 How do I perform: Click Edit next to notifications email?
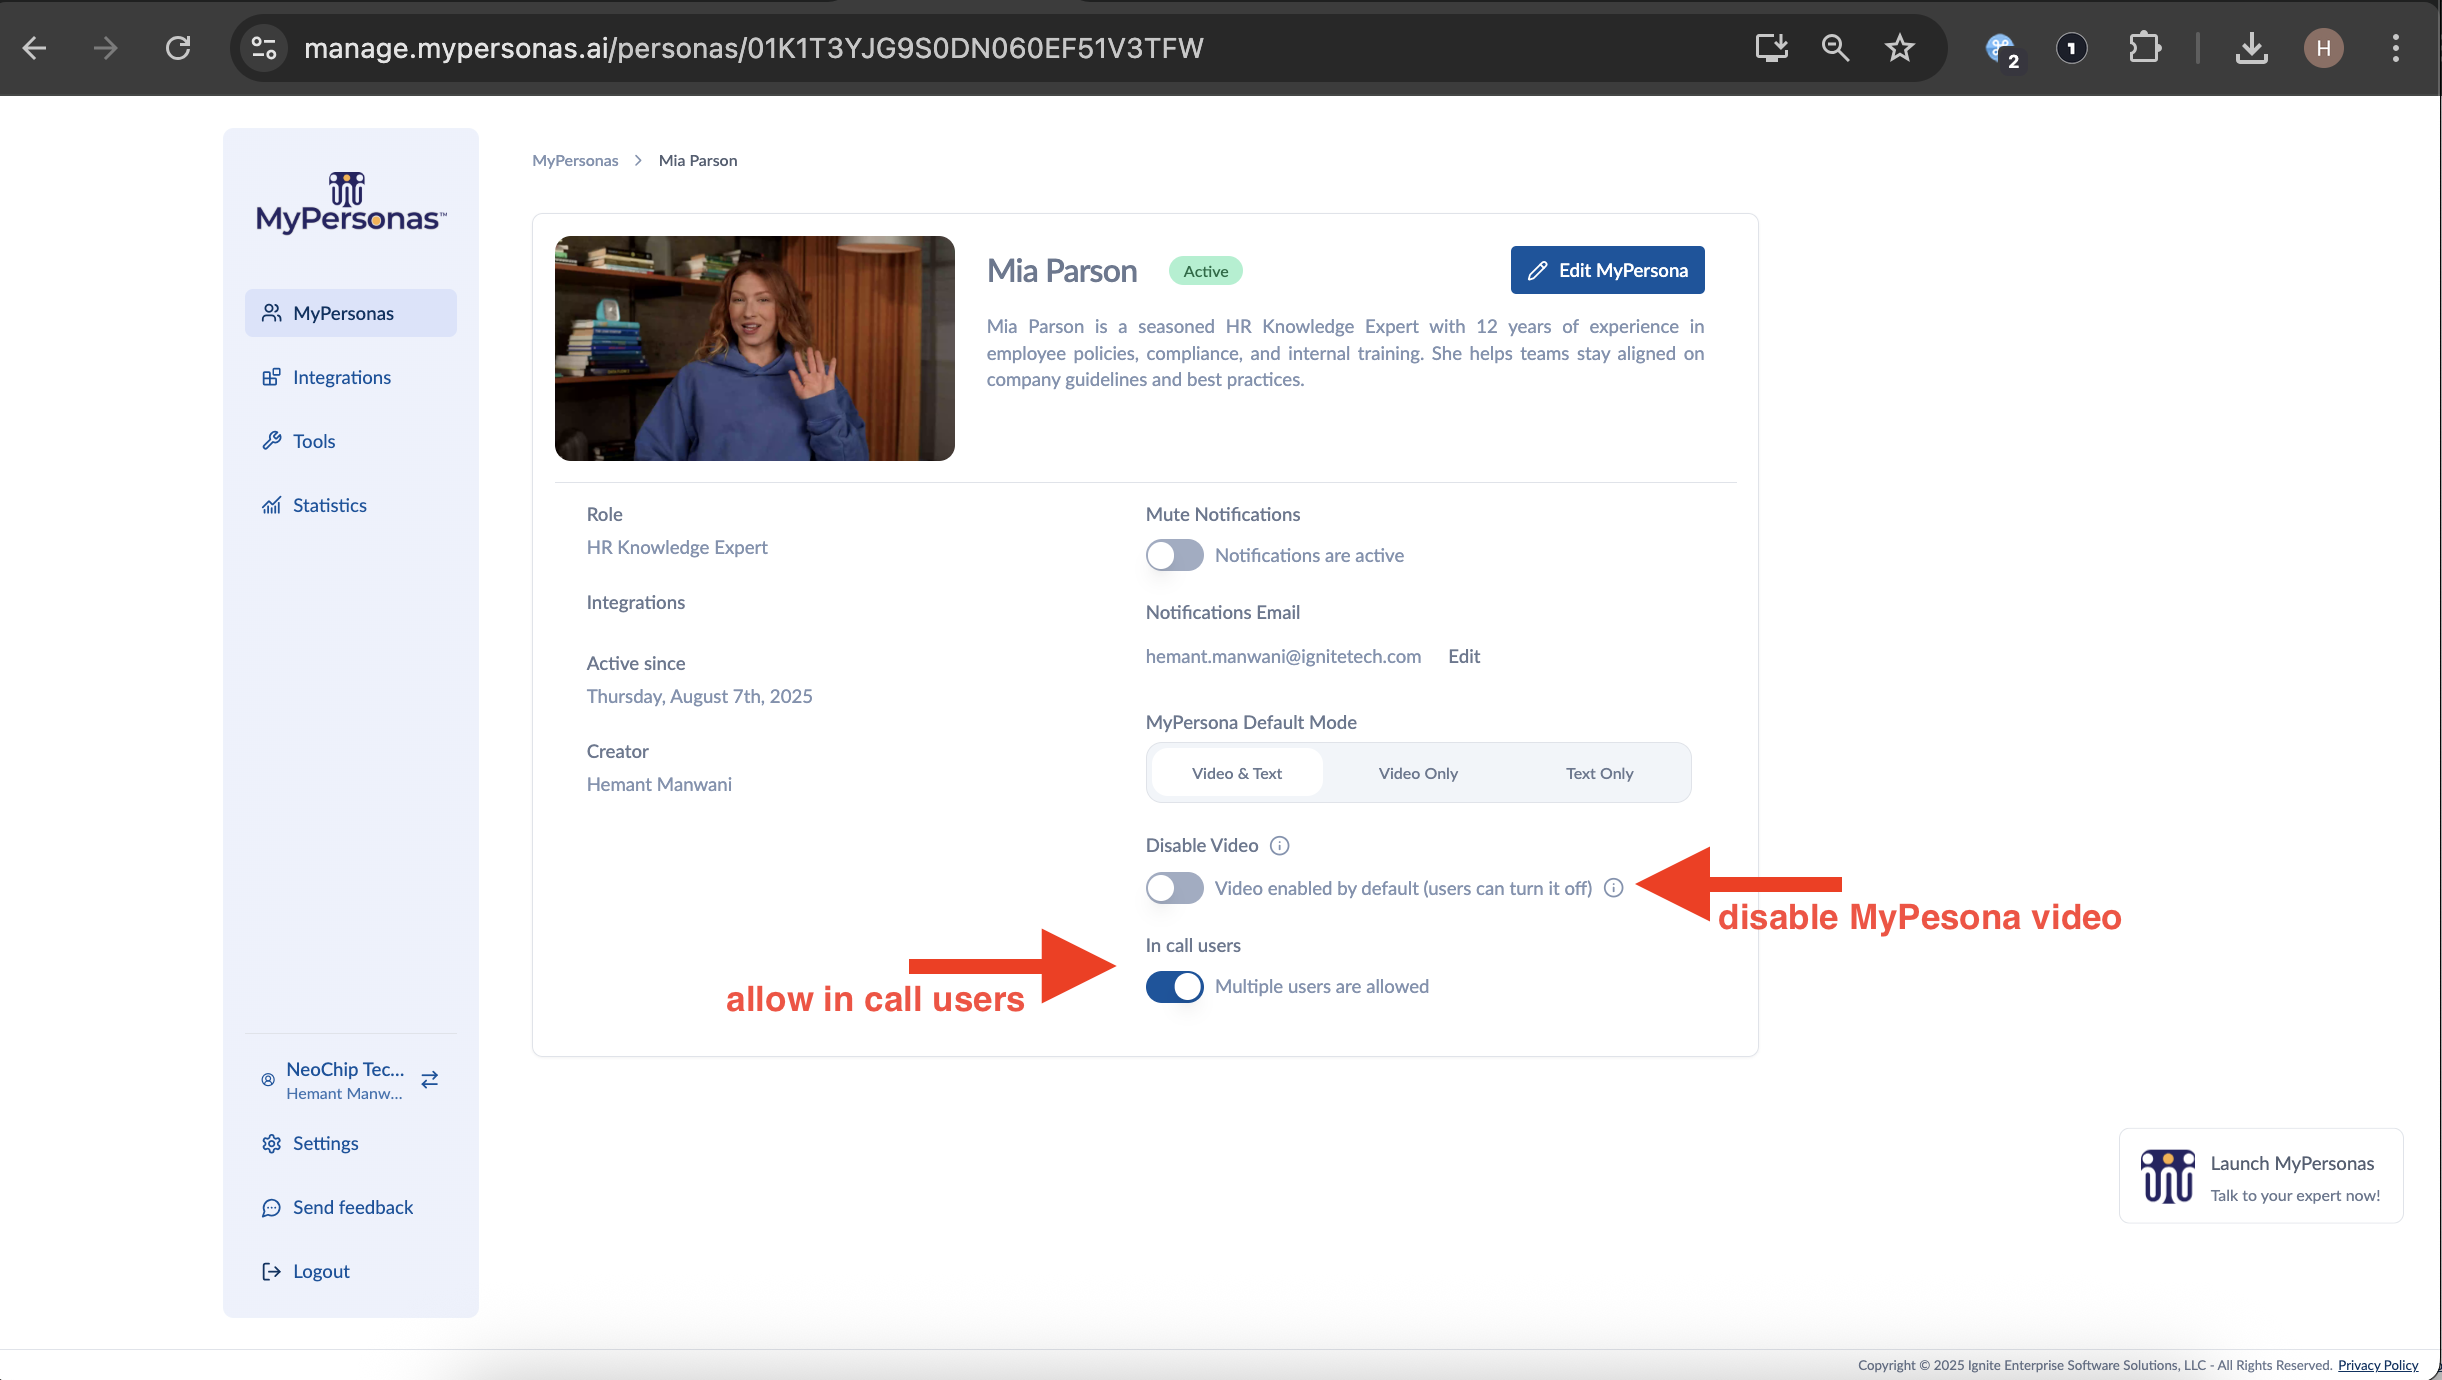[1464, 656]
